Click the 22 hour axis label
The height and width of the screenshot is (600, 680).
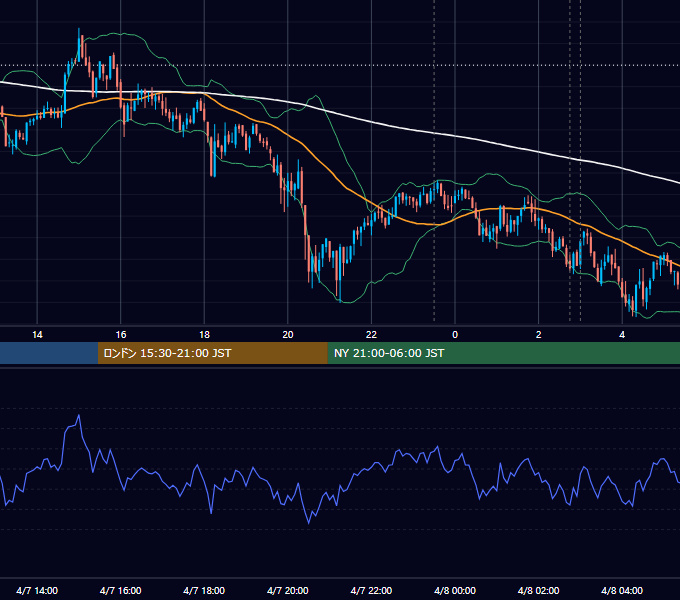pyautogui.click(x=371, y=335)
